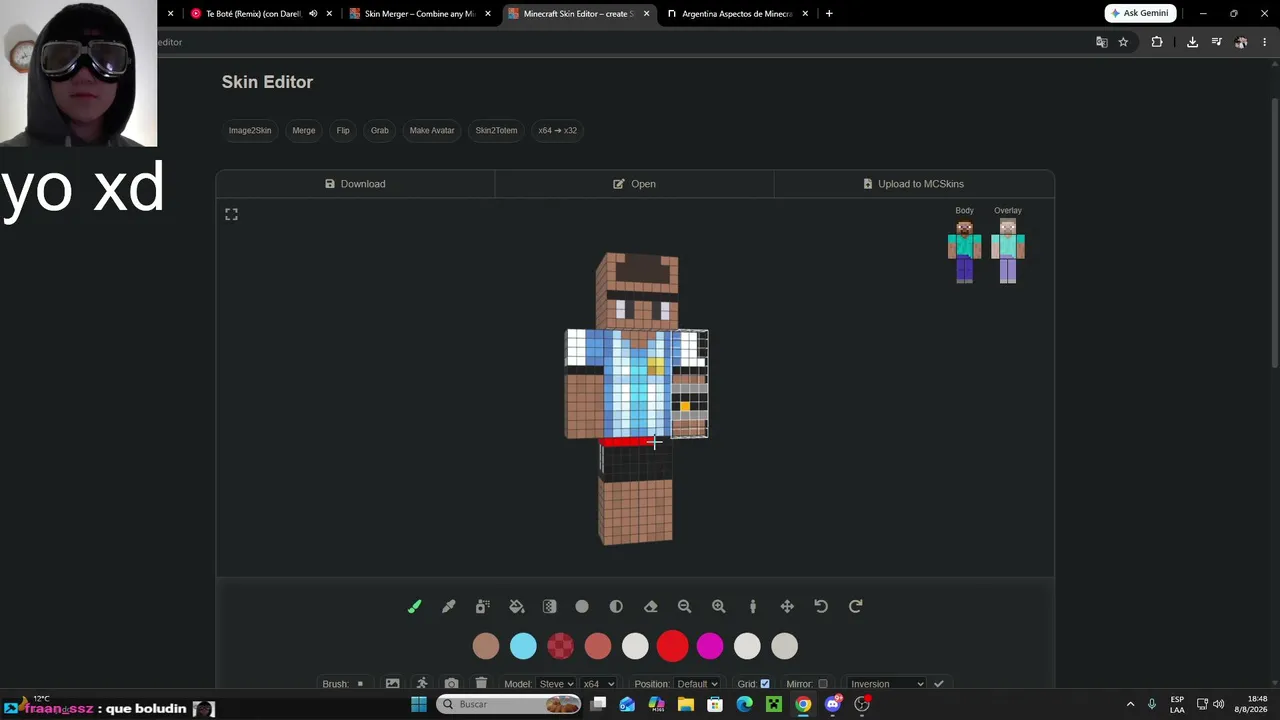Screen dimensions: 1280x720
Task: Click the Merge button
Action: tap(304, 130)
